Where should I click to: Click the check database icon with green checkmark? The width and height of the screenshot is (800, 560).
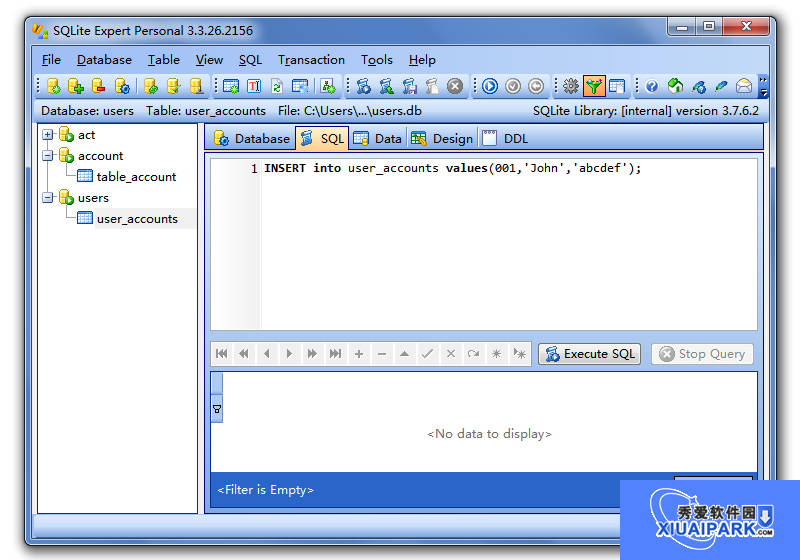point(173,86)
